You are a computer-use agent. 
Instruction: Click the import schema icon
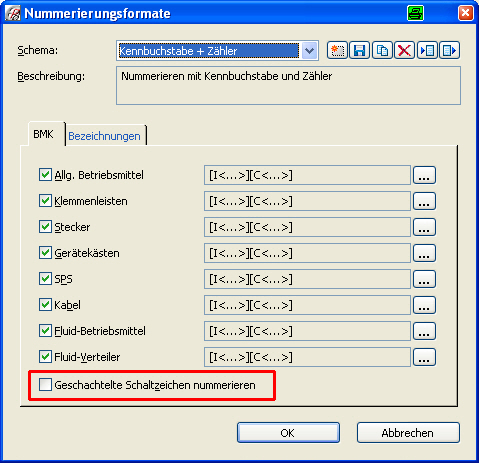[427, 51]
